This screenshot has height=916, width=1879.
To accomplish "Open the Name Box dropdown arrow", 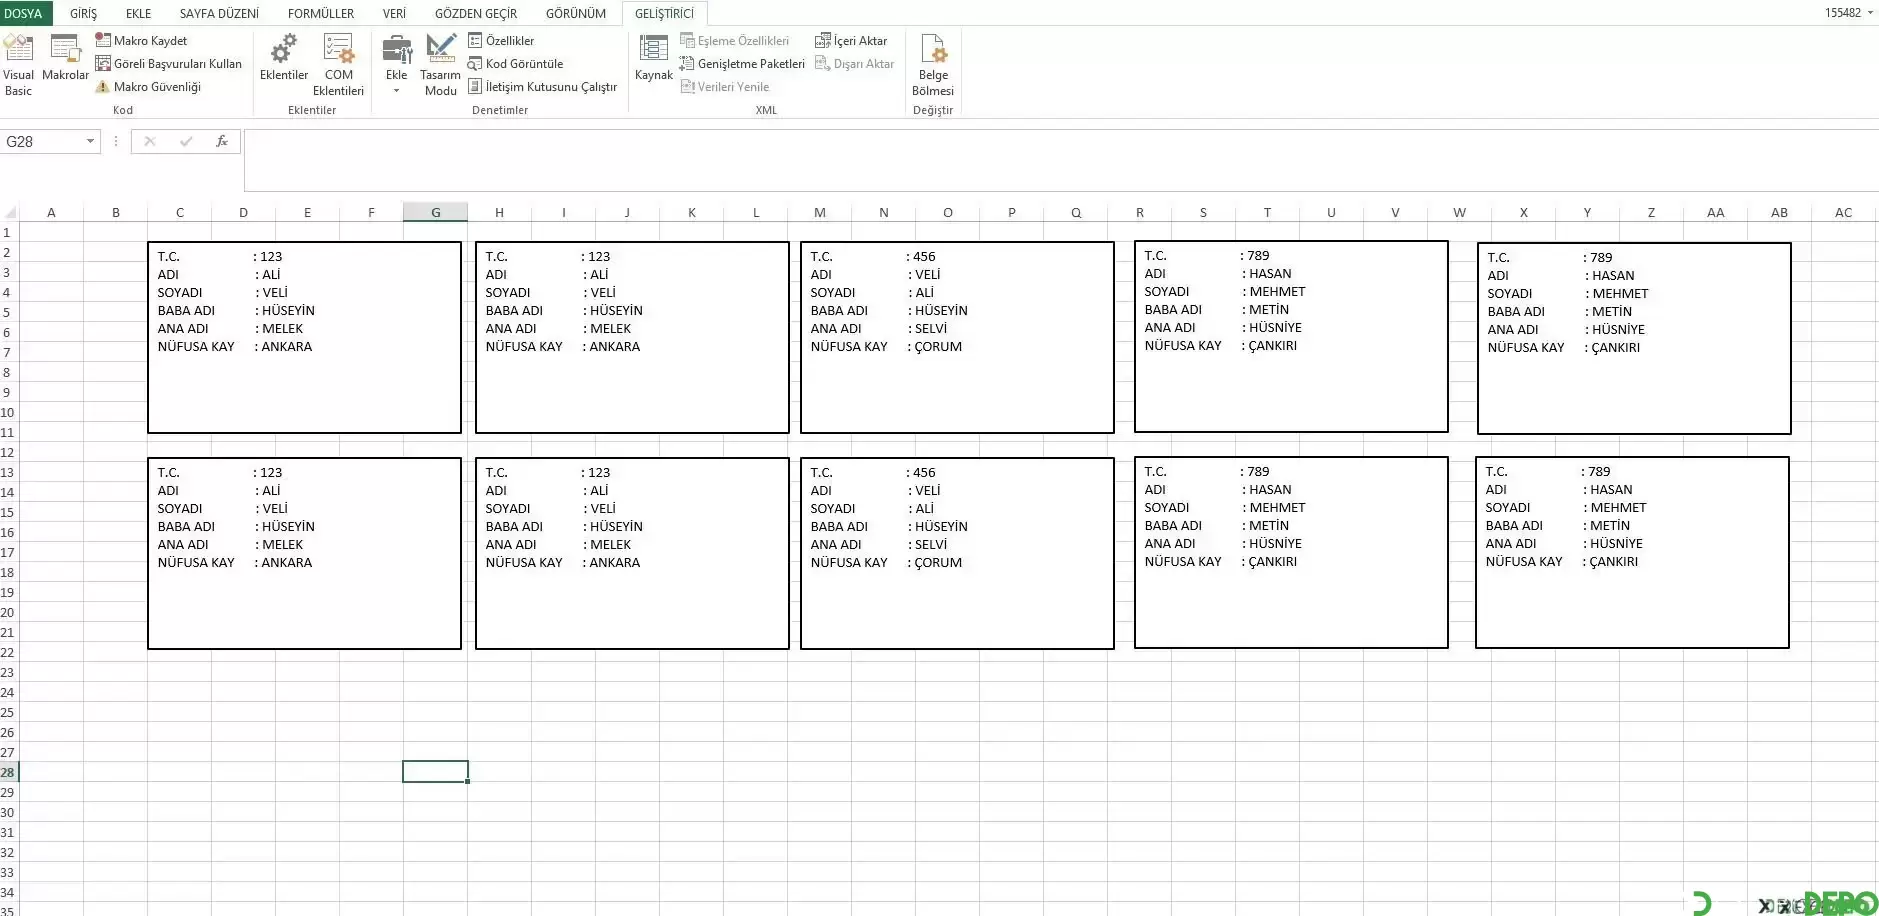I will [90, 141].
